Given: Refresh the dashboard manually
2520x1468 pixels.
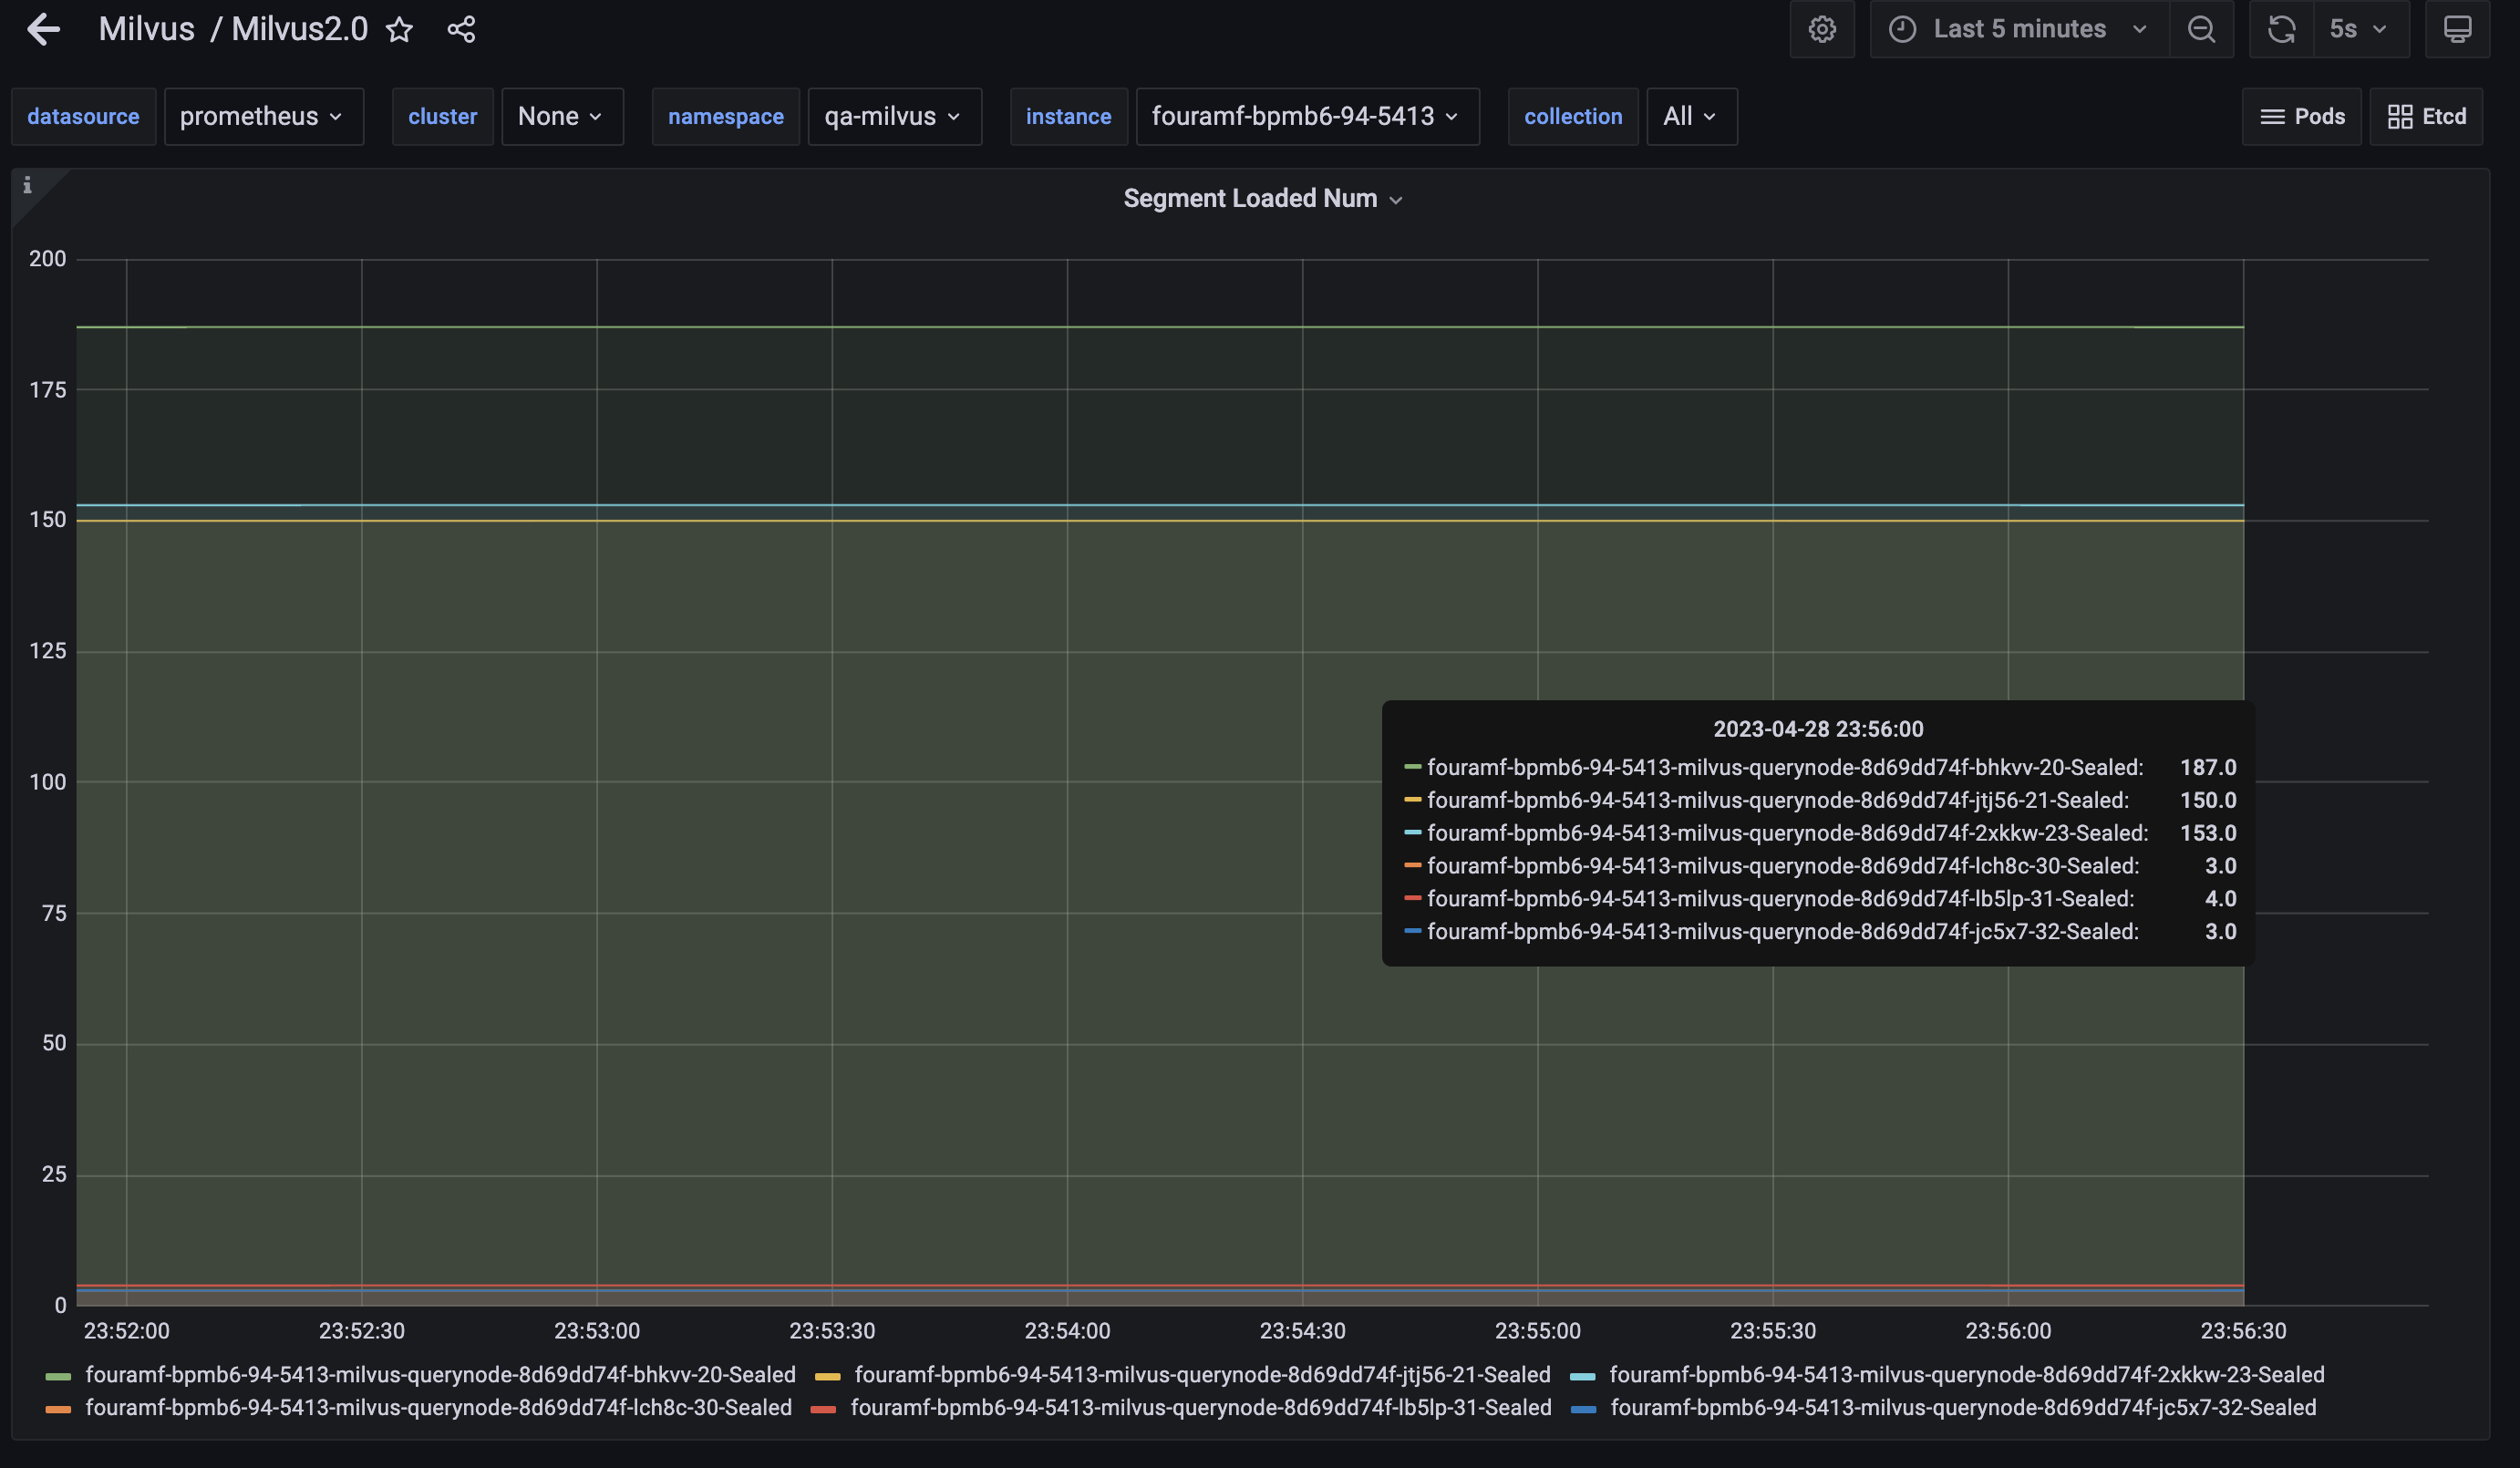Looking at the screenshot, I should (2281, 28).
